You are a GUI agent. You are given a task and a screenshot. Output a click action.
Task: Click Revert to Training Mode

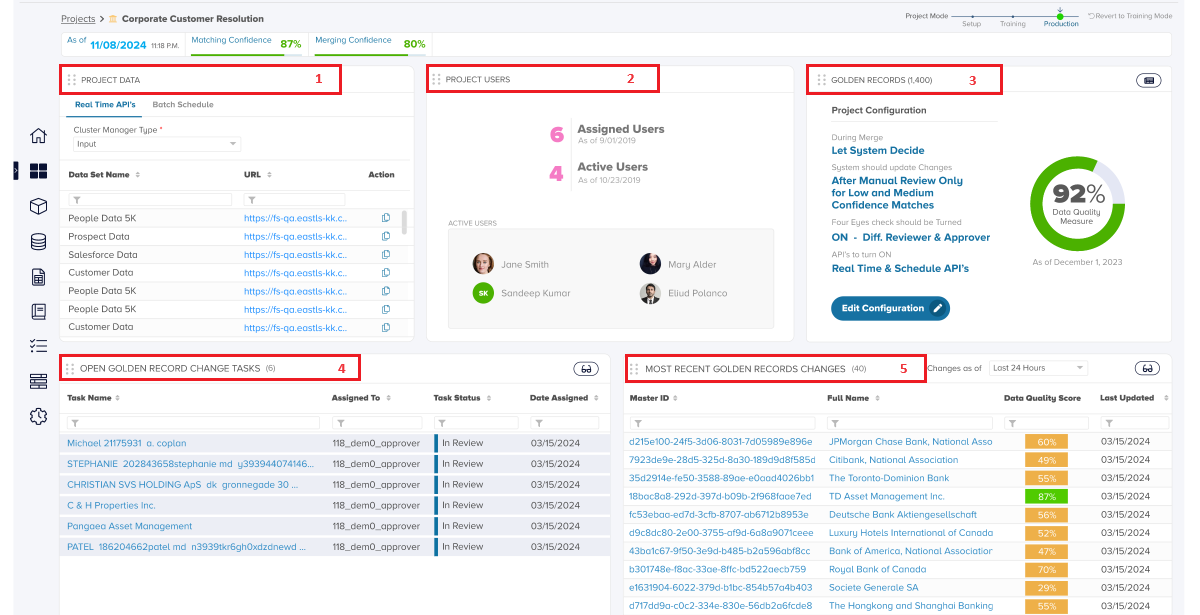click(x=1130, y=16)
